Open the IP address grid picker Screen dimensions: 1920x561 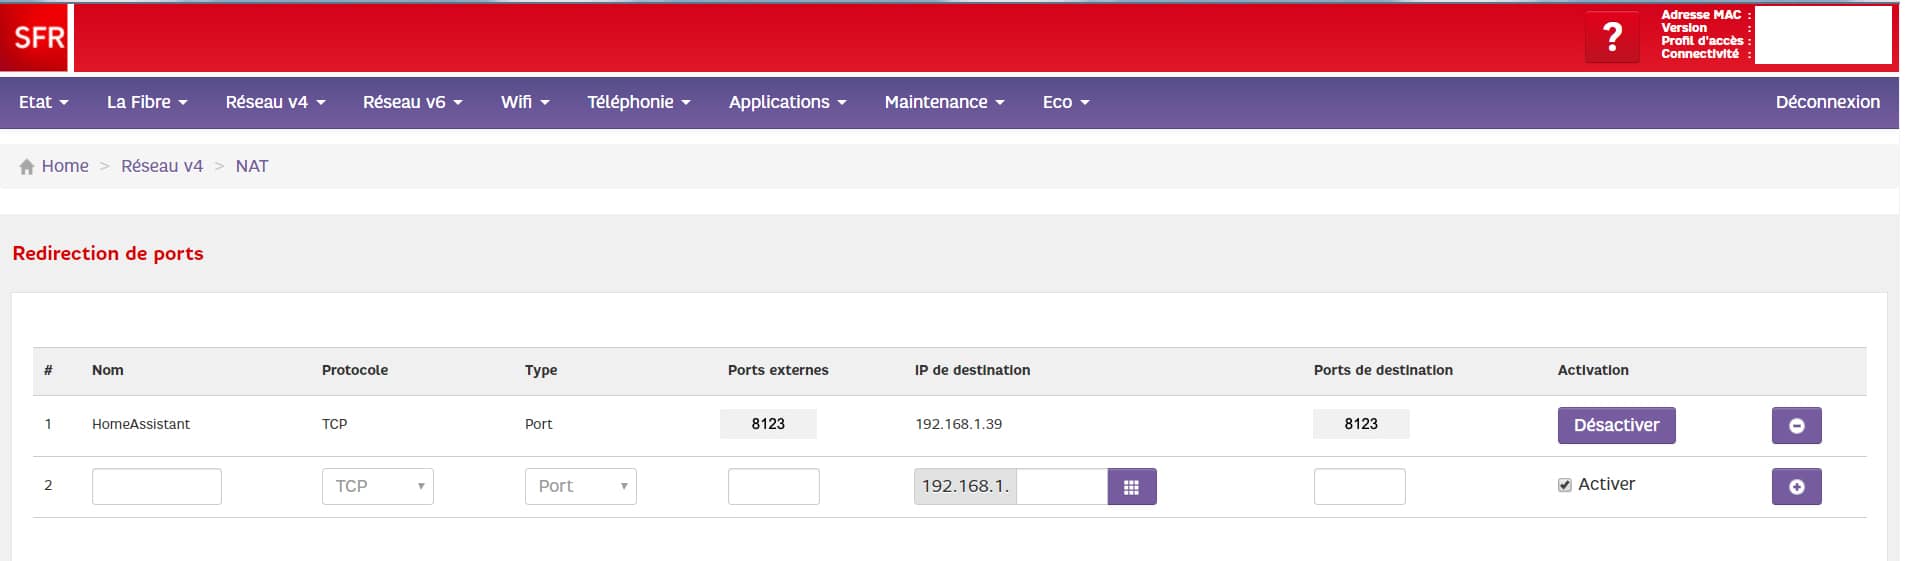(1132, 487)
